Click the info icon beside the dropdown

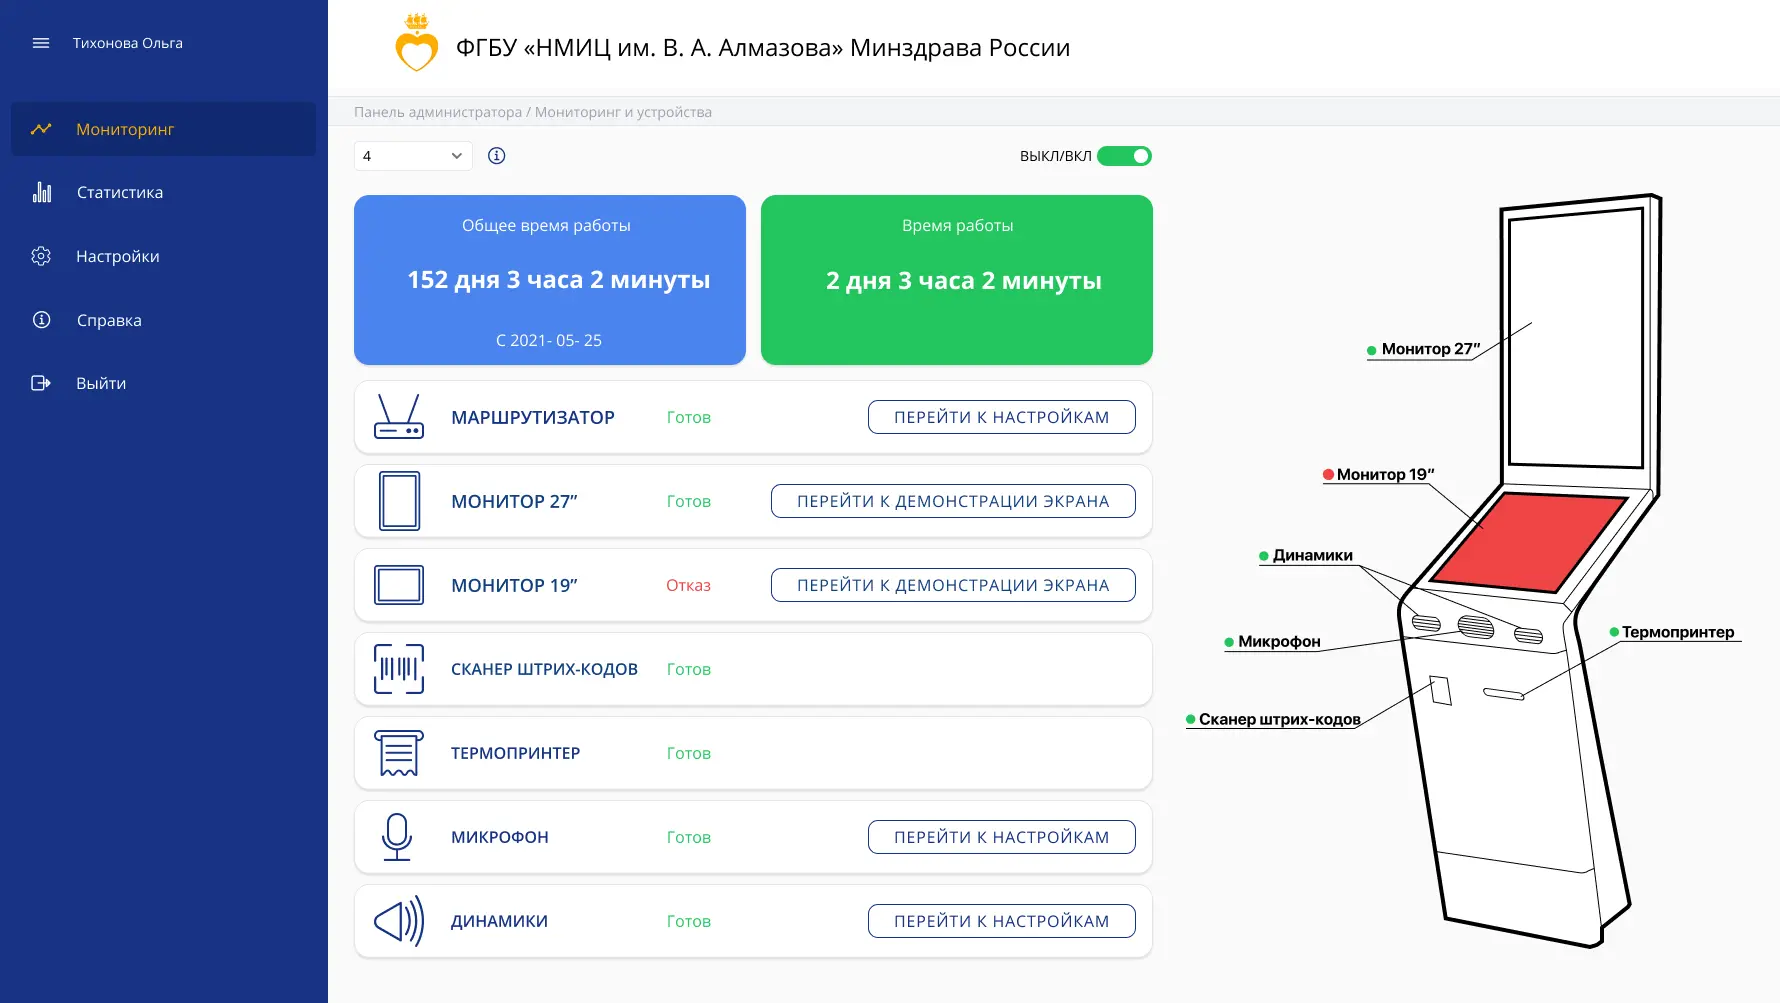[497, 156]
